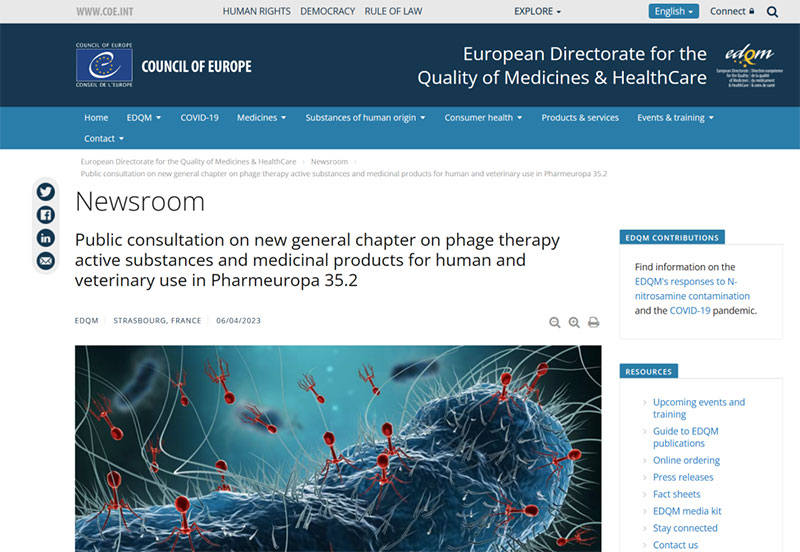Expand the Medicines navigation menu
This screenshot has width=800, height=552.
261,118
